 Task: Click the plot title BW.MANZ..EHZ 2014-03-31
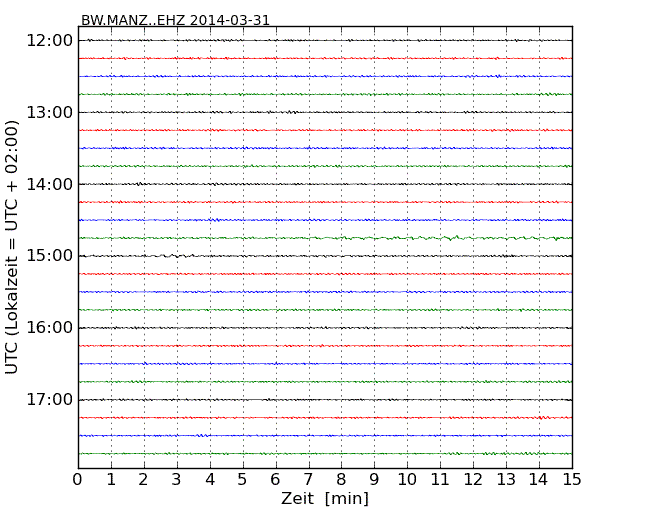(x=175, y=20)
